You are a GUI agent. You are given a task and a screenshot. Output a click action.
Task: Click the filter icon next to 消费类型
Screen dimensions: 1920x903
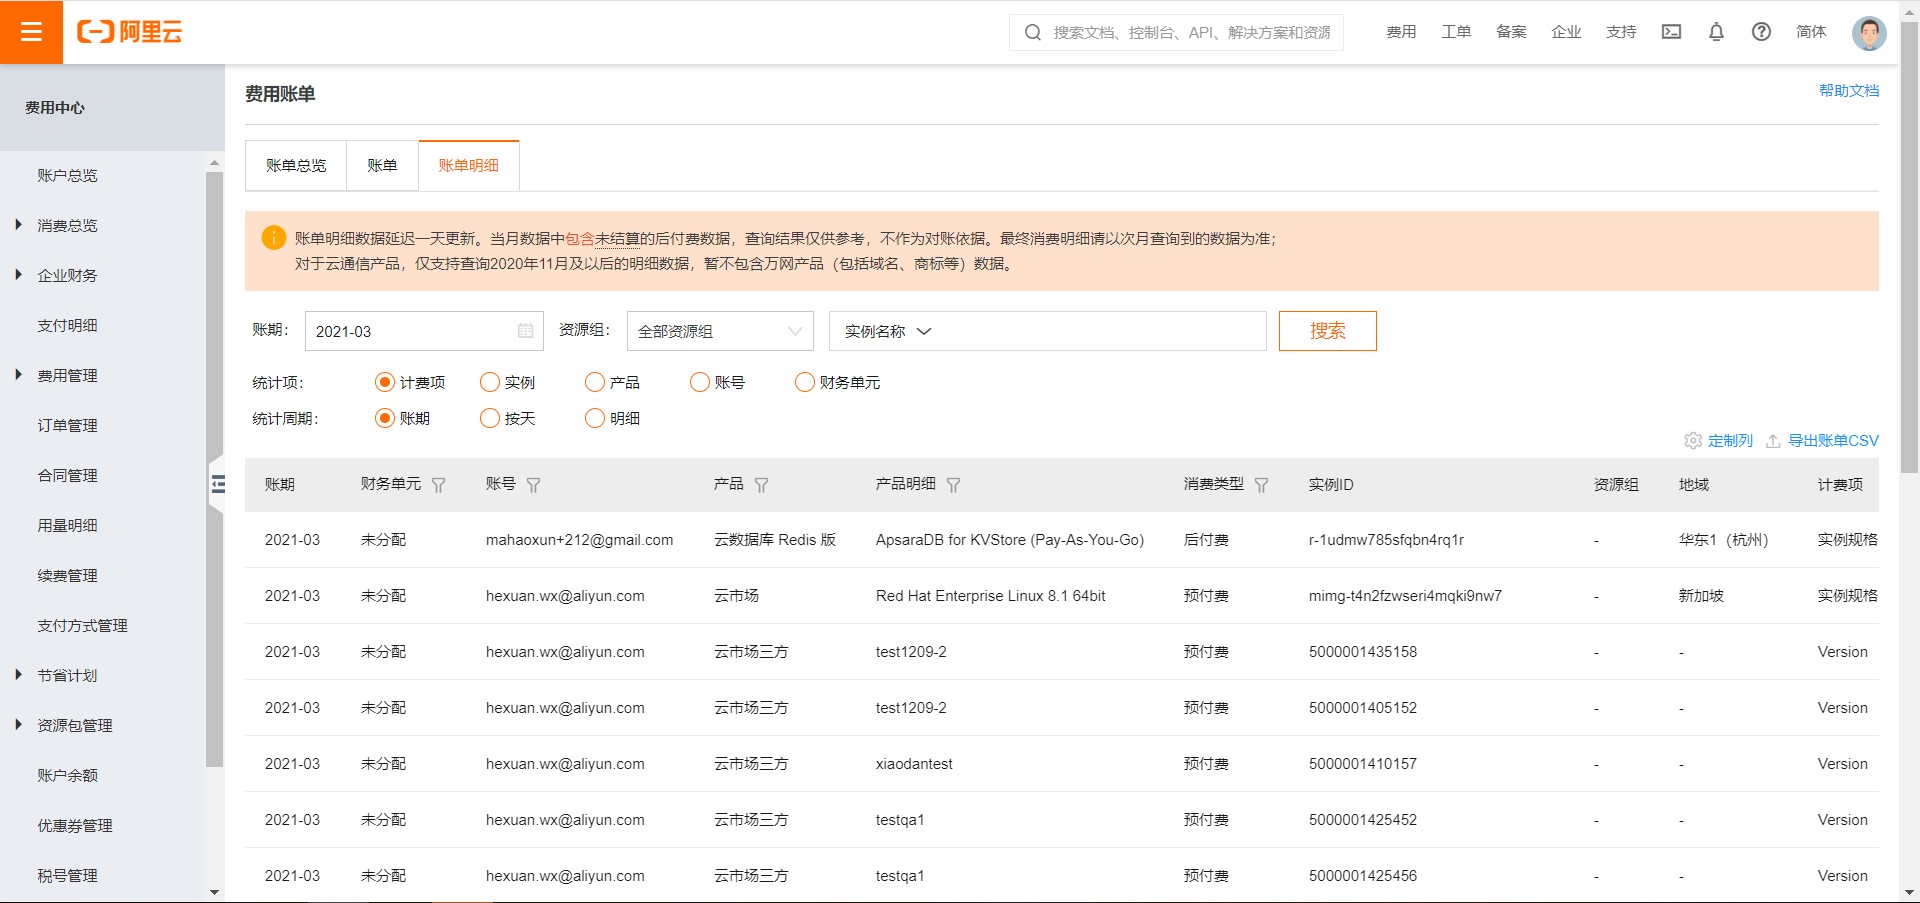click(1261, 485)
